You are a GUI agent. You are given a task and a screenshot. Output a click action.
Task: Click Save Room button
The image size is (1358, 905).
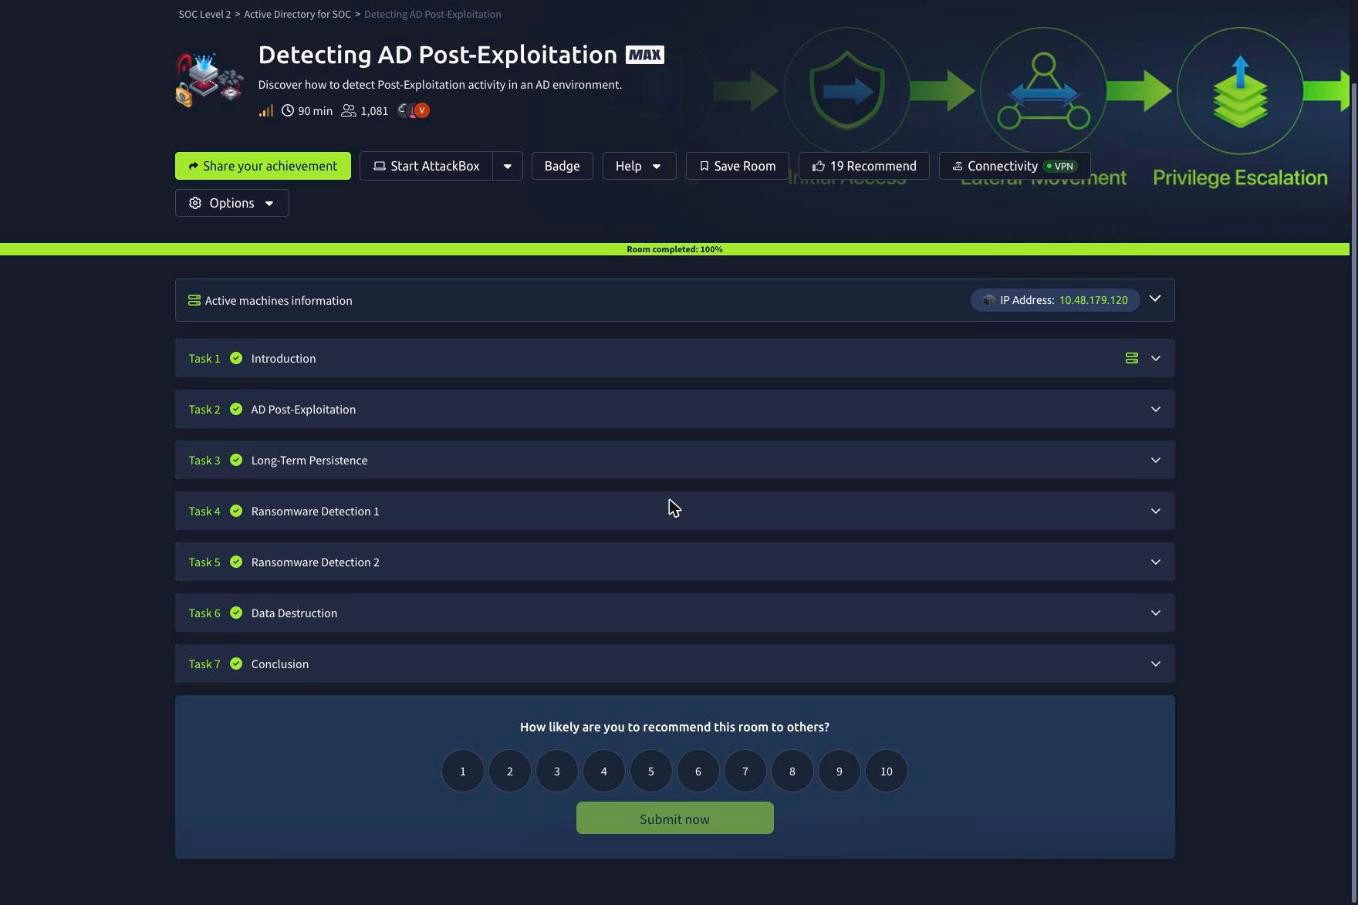(738, 166)
